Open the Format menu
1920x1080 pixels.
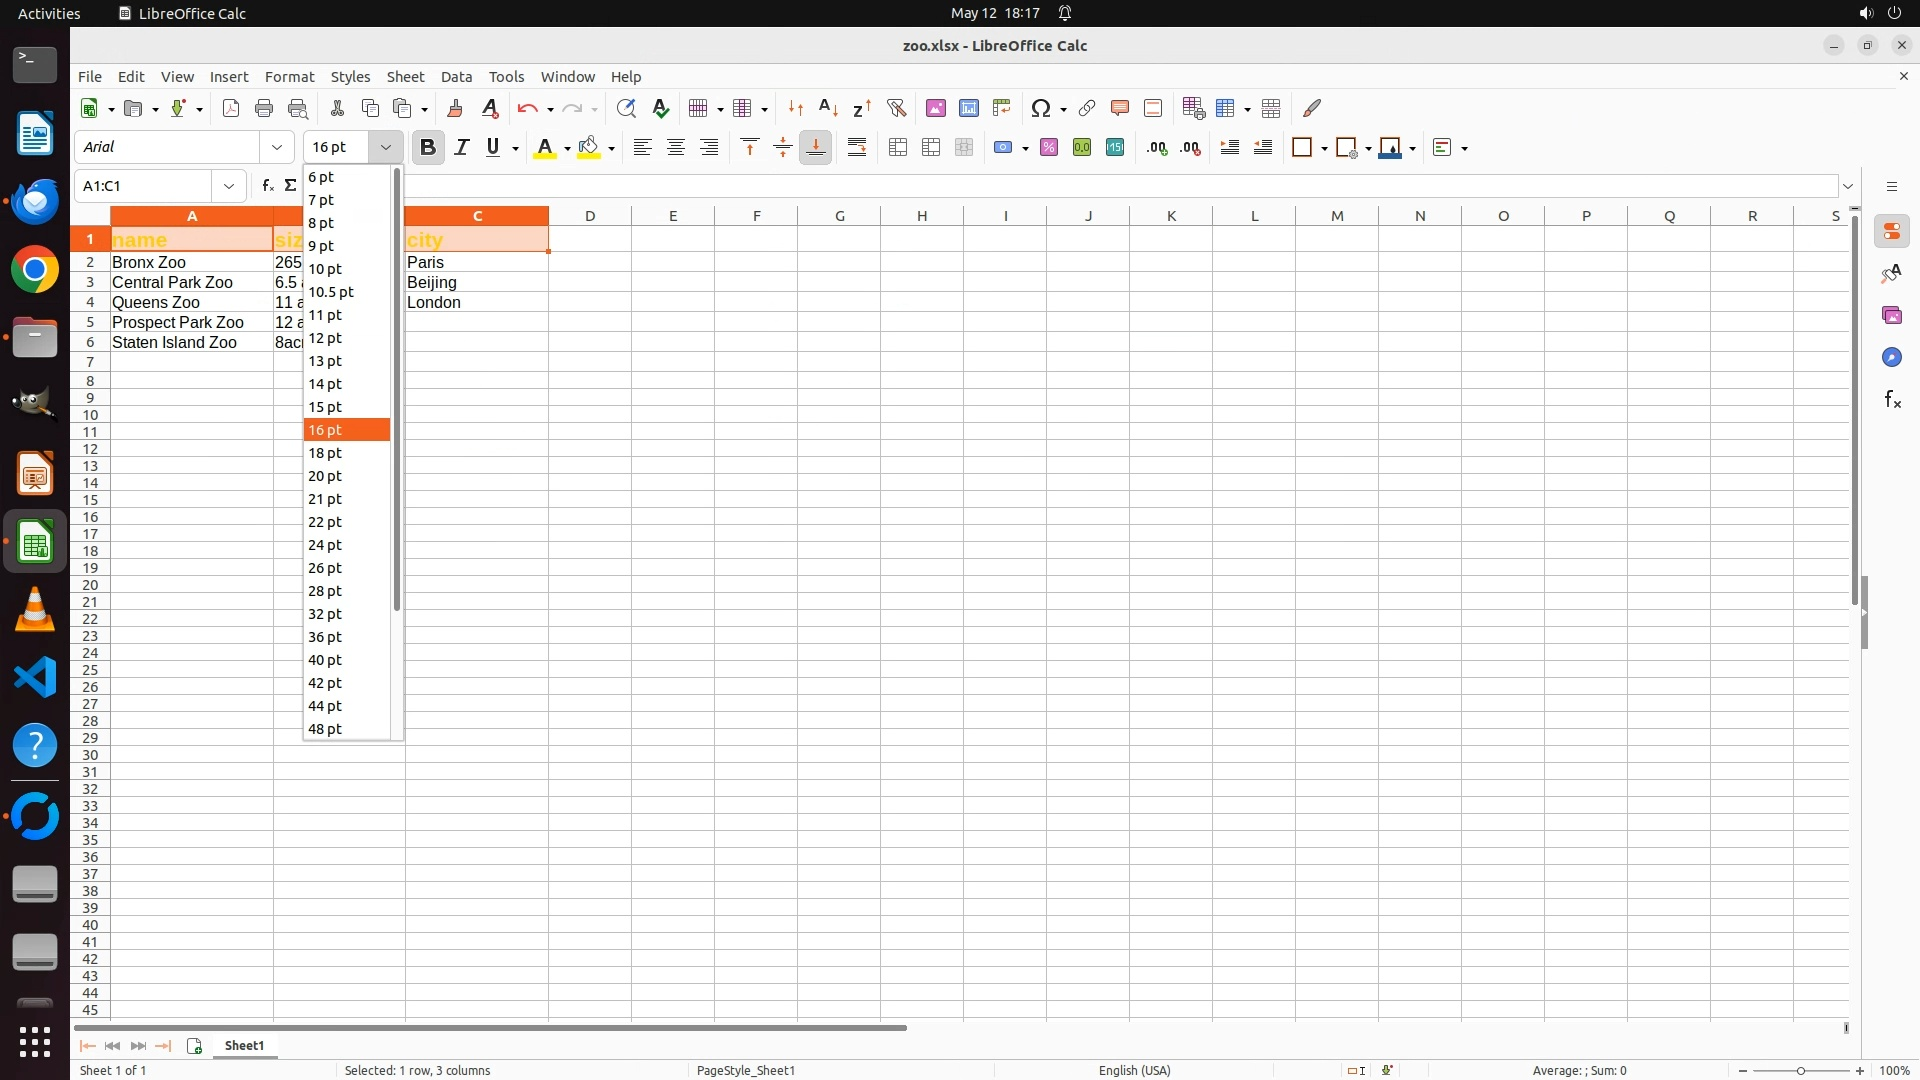(289, 77)
